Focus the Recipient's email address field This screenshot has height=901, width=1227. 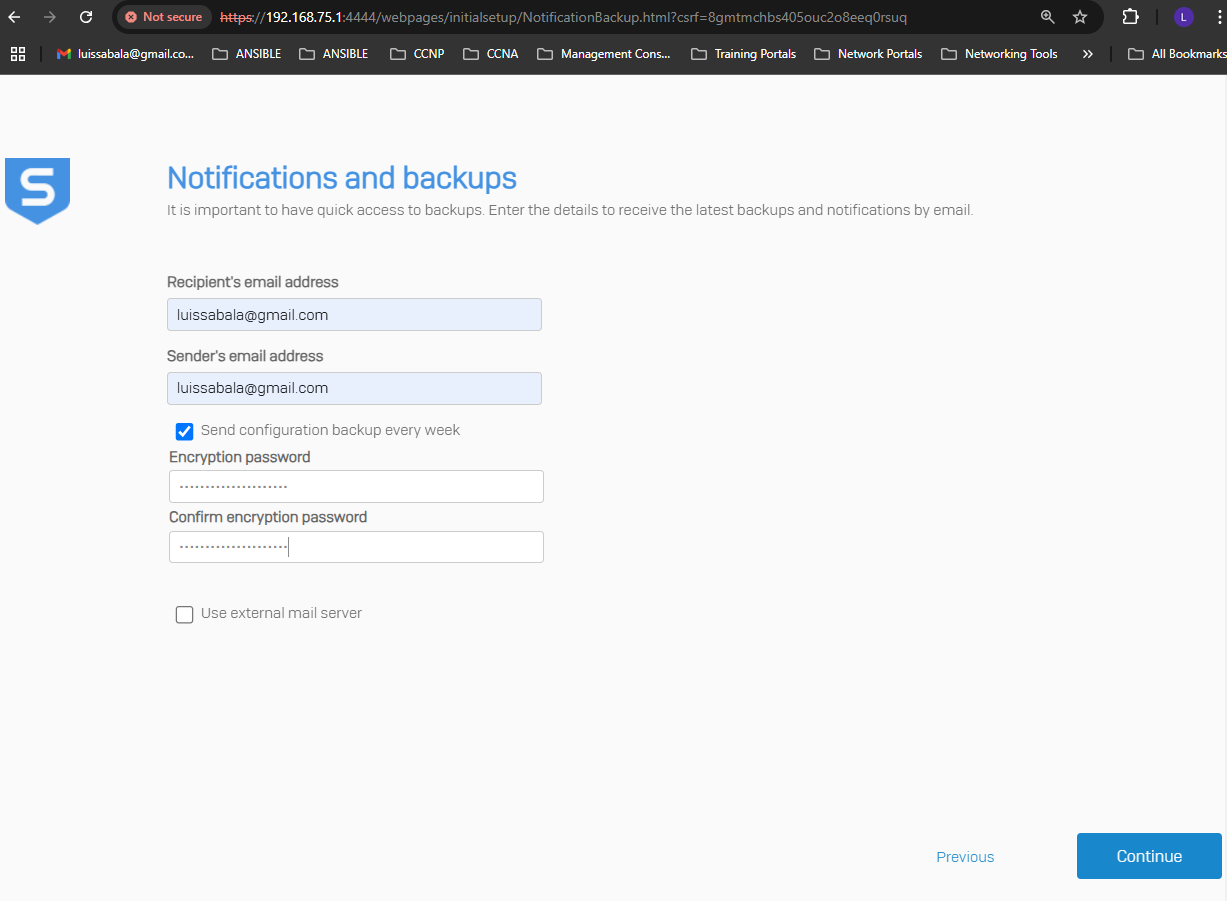[354, 314]
